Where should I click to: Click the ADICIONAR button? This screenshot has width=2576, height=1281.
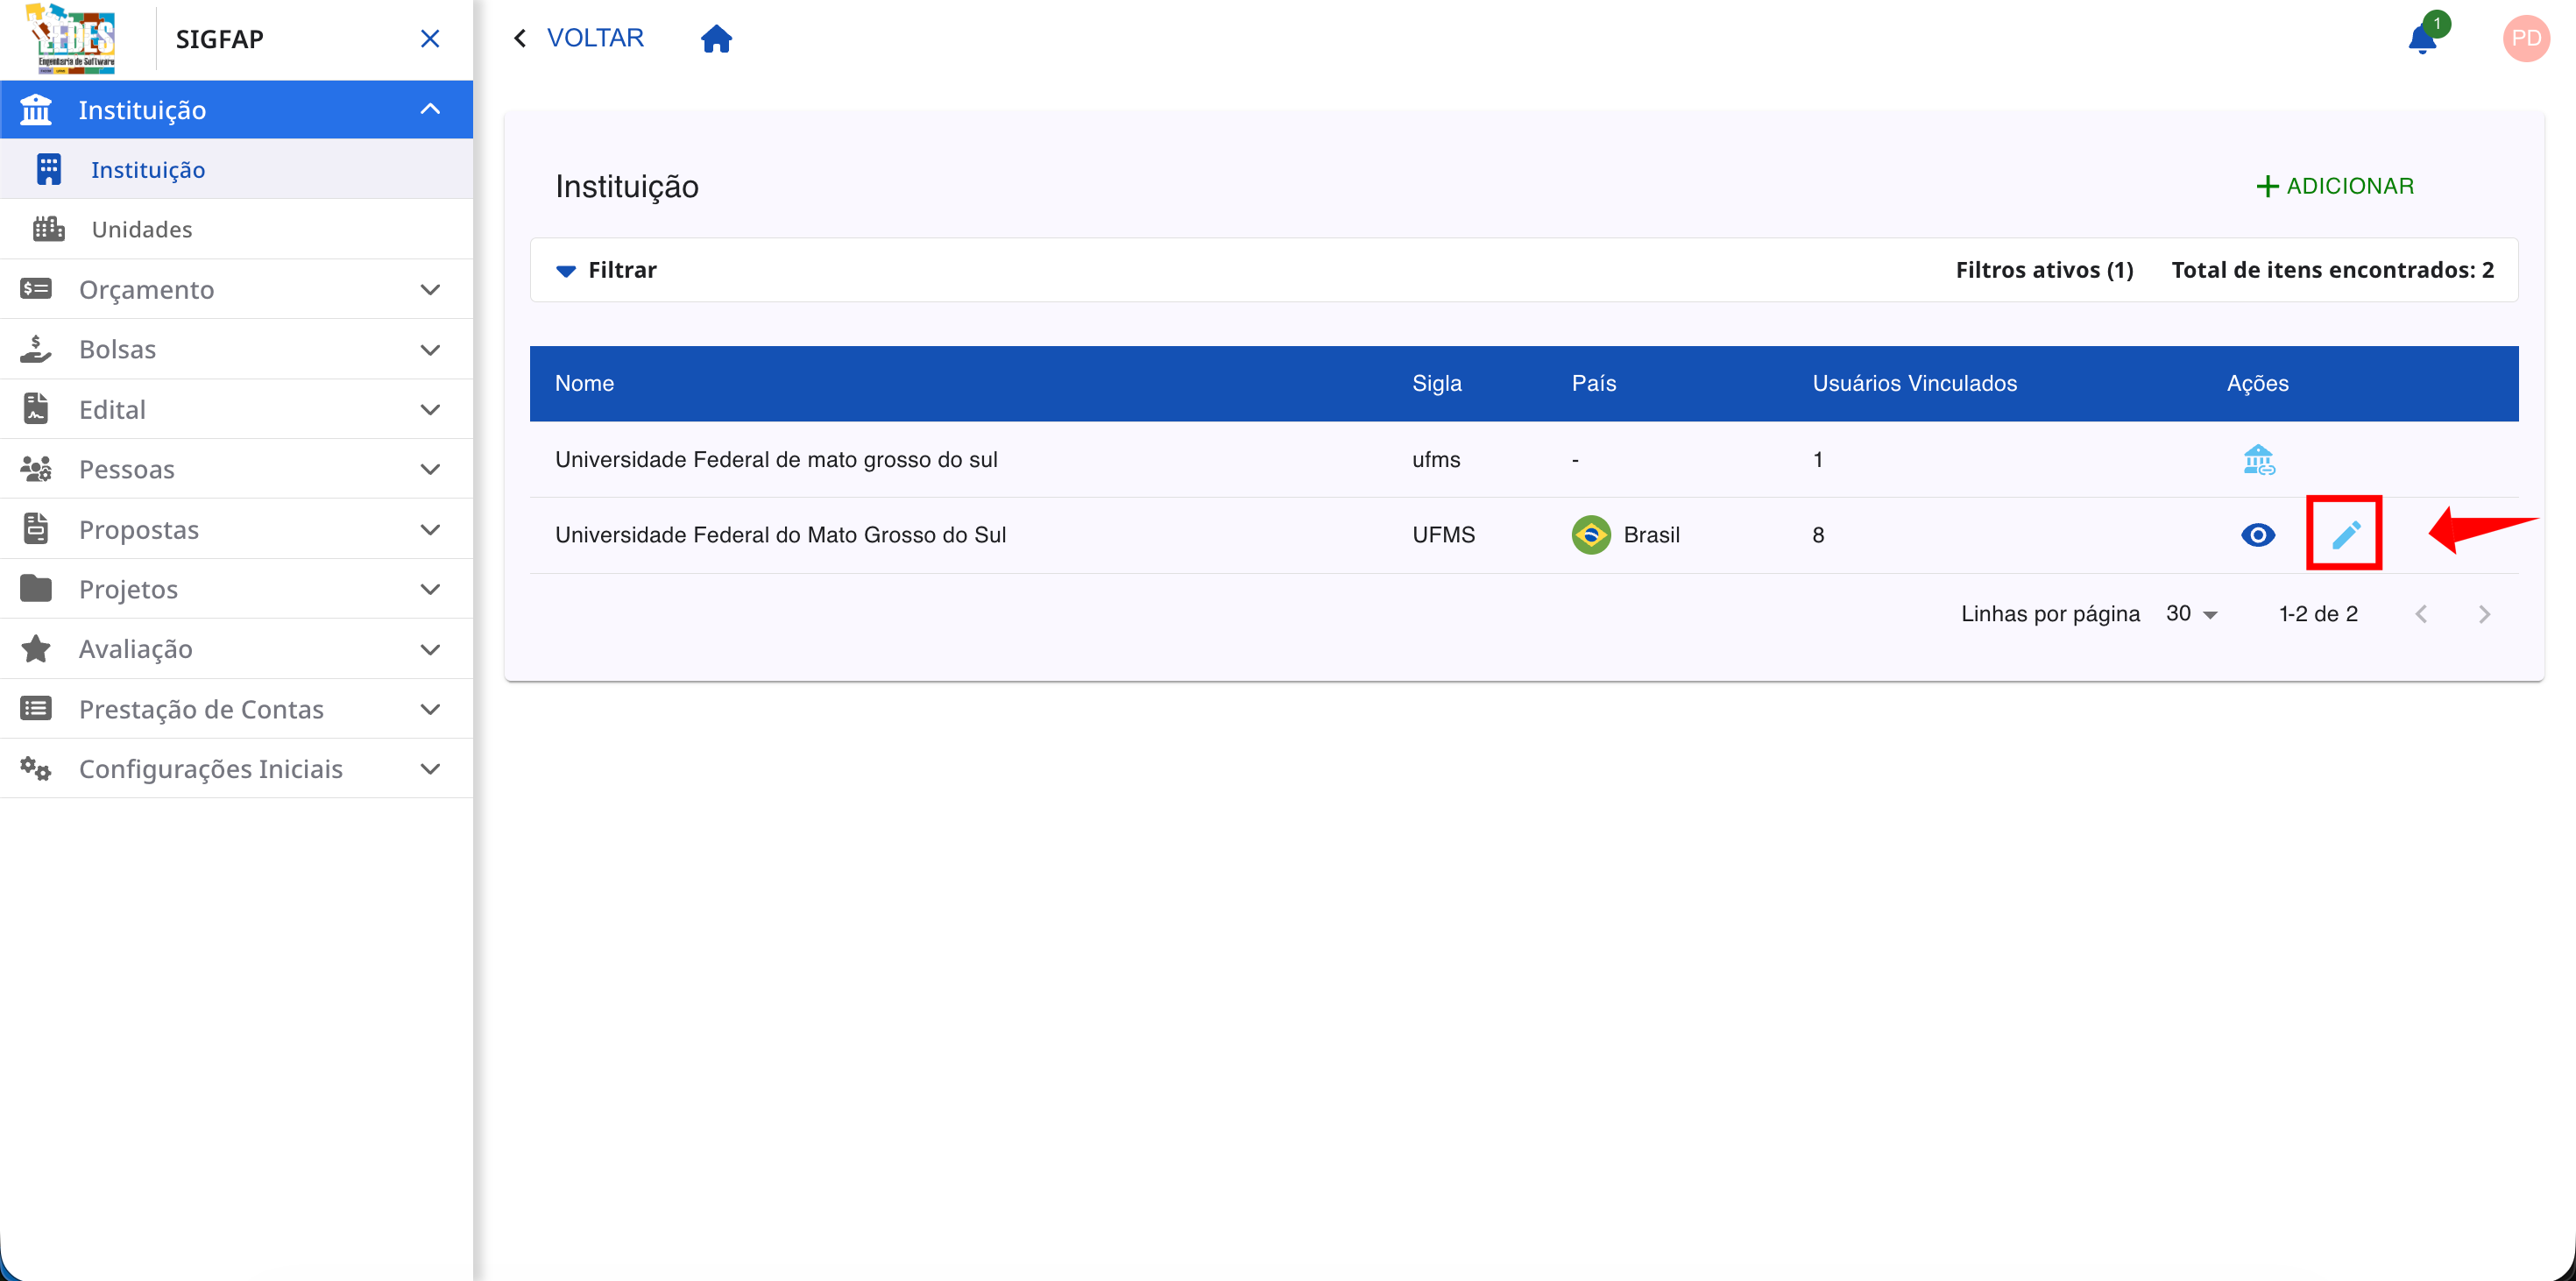point(2335,186)
